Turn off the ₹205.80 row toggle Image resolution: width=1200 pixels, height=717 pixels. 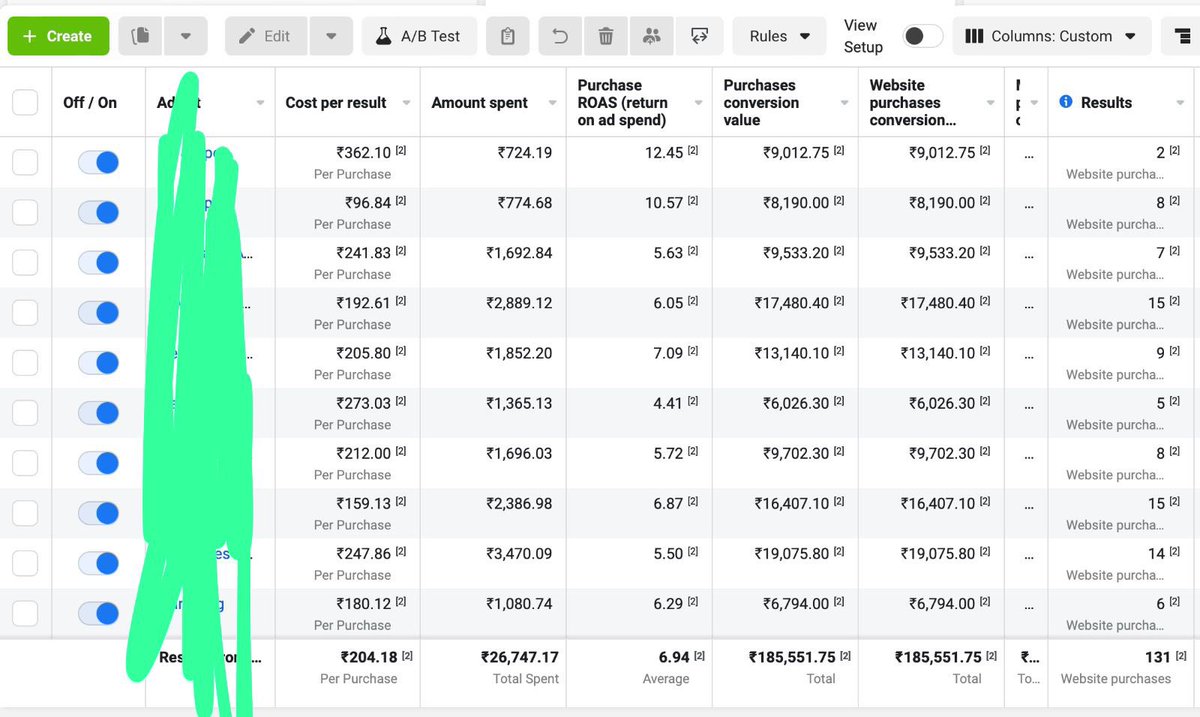(98, 363)
